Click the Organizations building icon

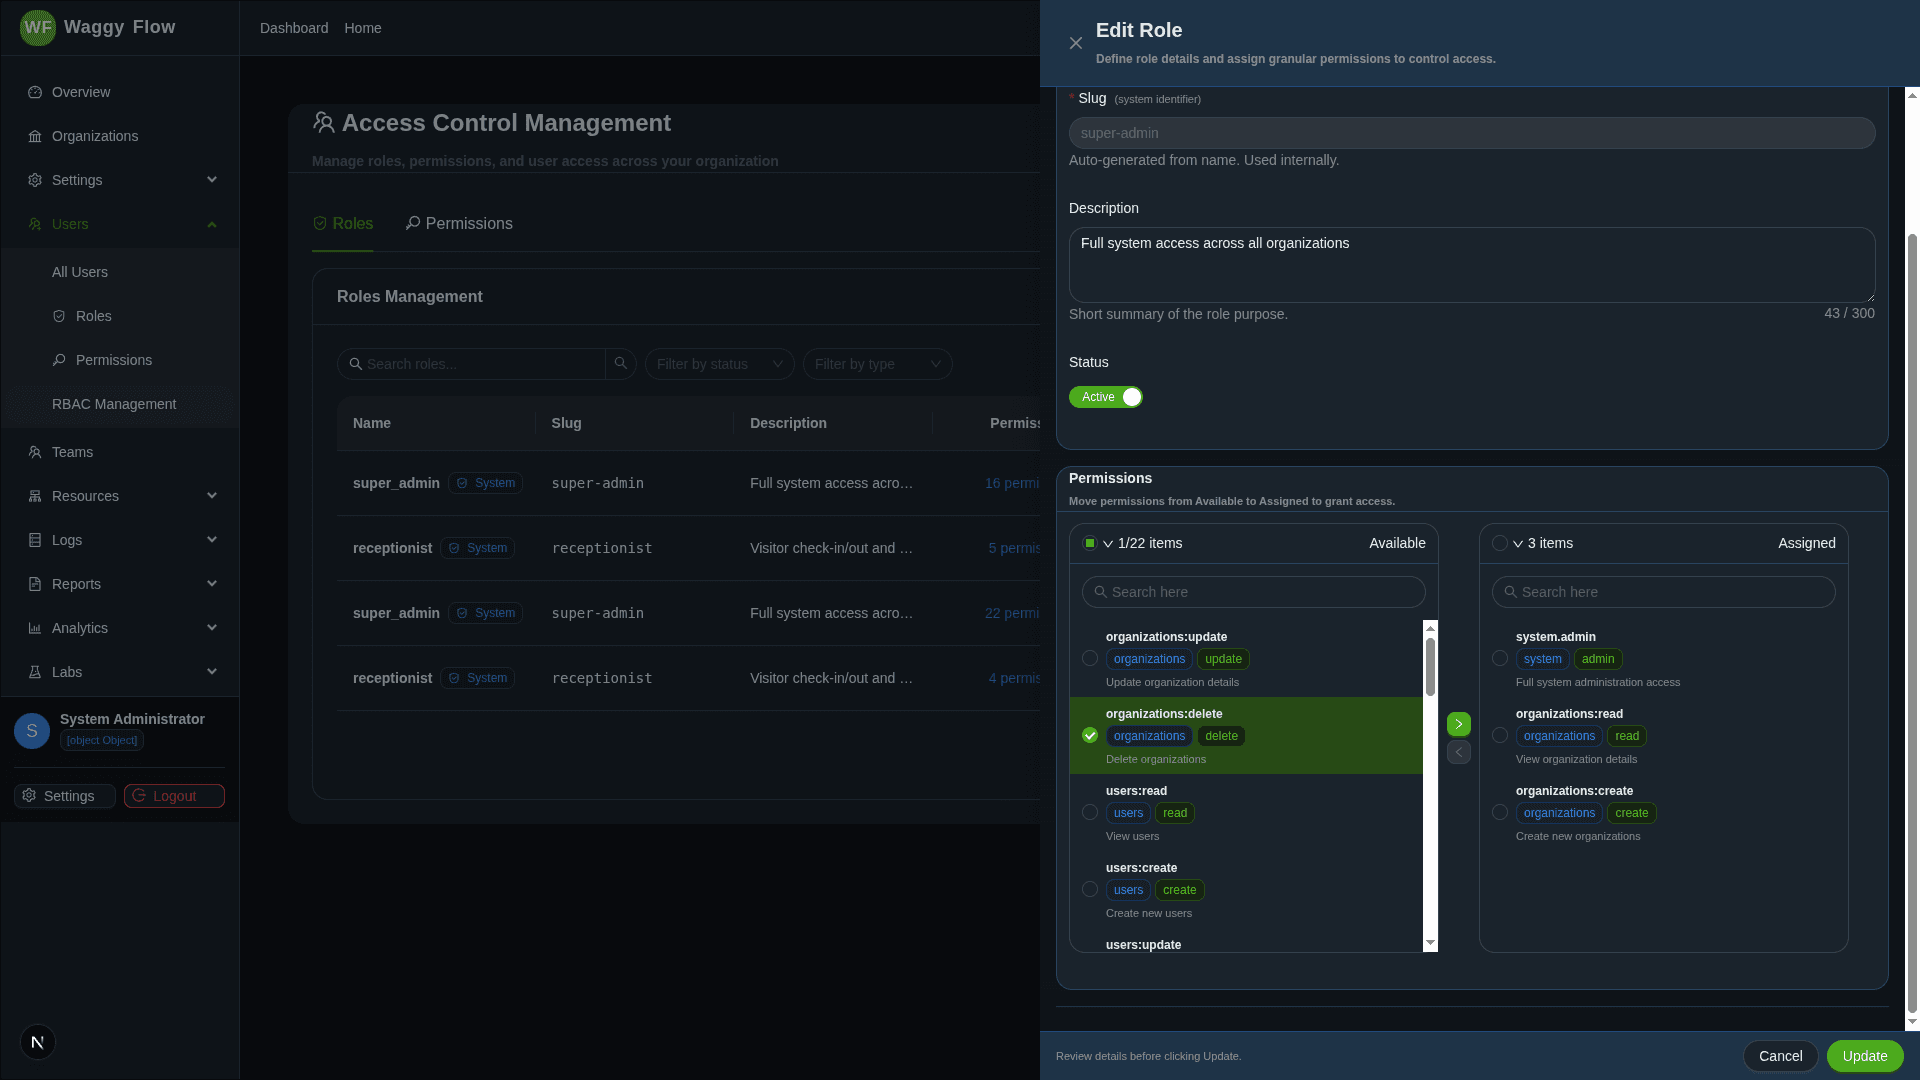(35, 136)
